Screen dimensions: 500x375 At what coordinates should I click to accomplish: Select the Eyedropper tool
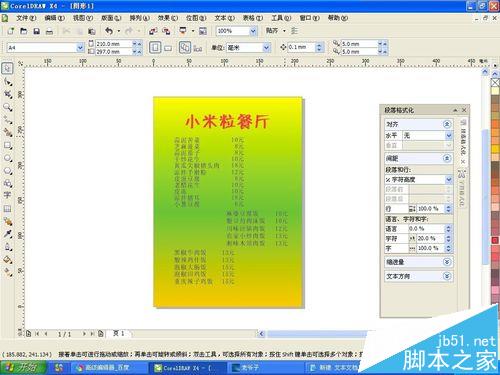click(x=7, y=234)
